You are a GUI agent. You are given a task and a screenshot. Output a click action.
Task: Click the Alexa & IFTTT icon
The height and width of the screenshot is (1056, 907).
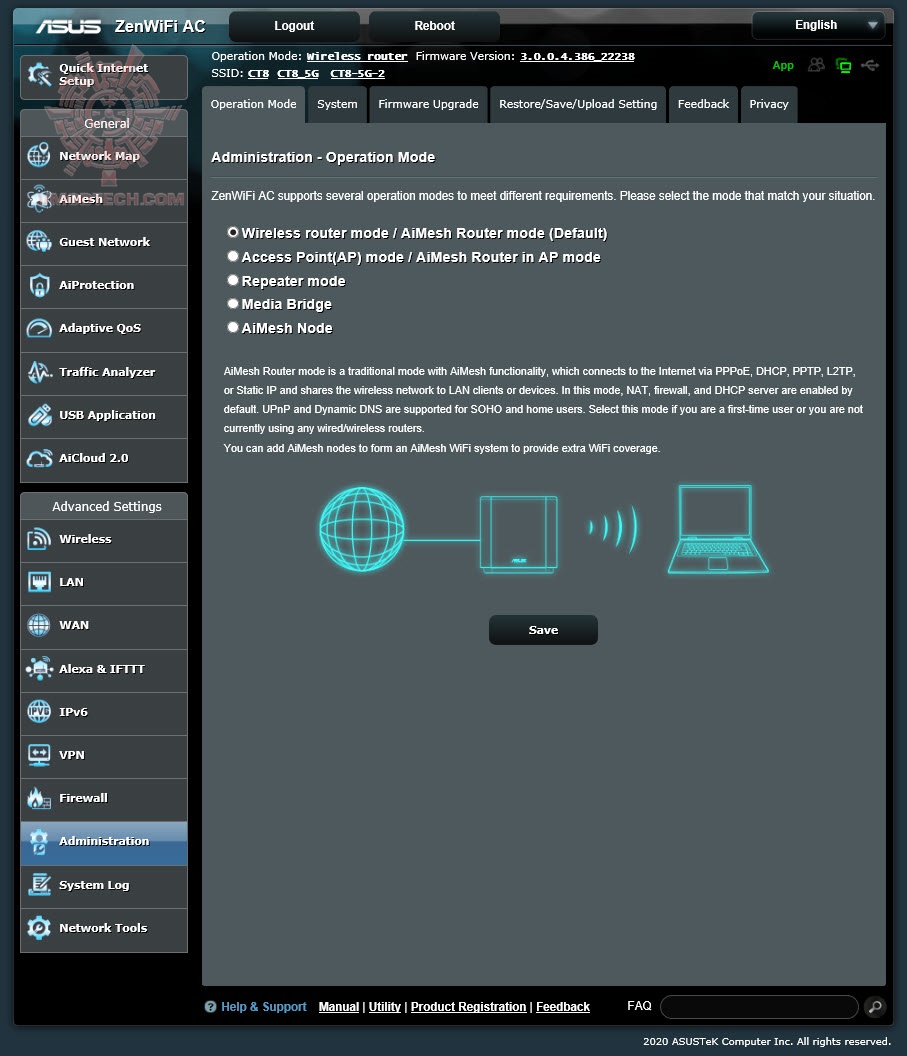[x=39, y=669]
